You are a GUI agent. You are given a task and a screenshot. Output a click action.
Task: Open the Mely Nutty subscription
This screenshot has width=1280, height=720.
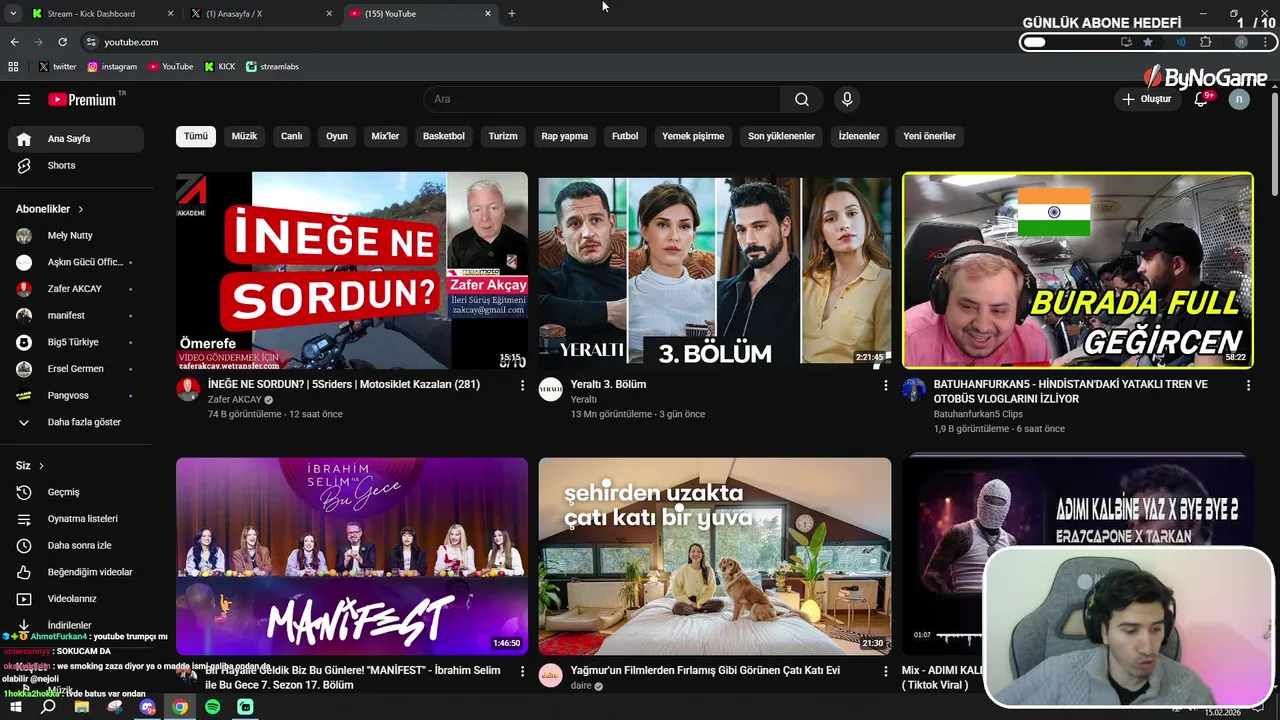click(x=76, y=235)
